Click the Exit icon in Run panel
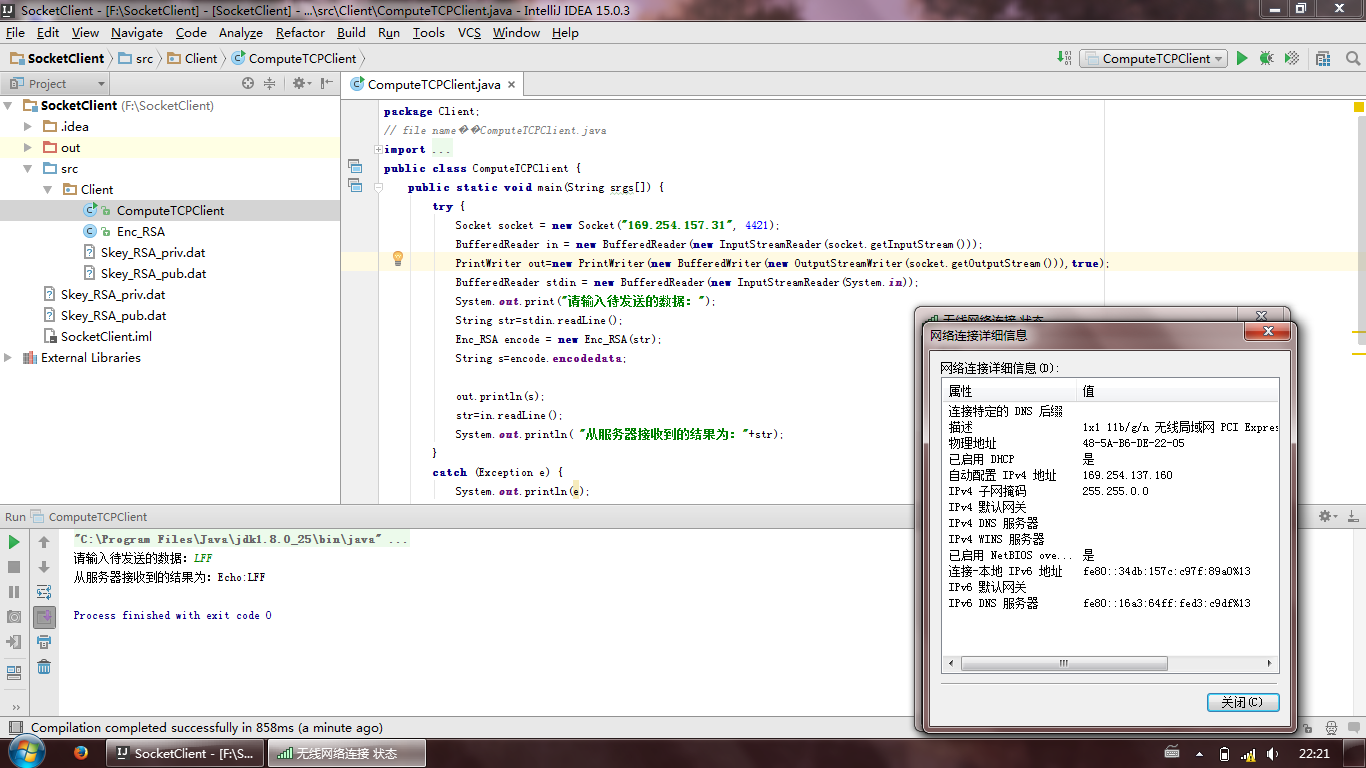The height and width of the screenshot is (768, 1366). pyautogui.click(x=14, y=642)
